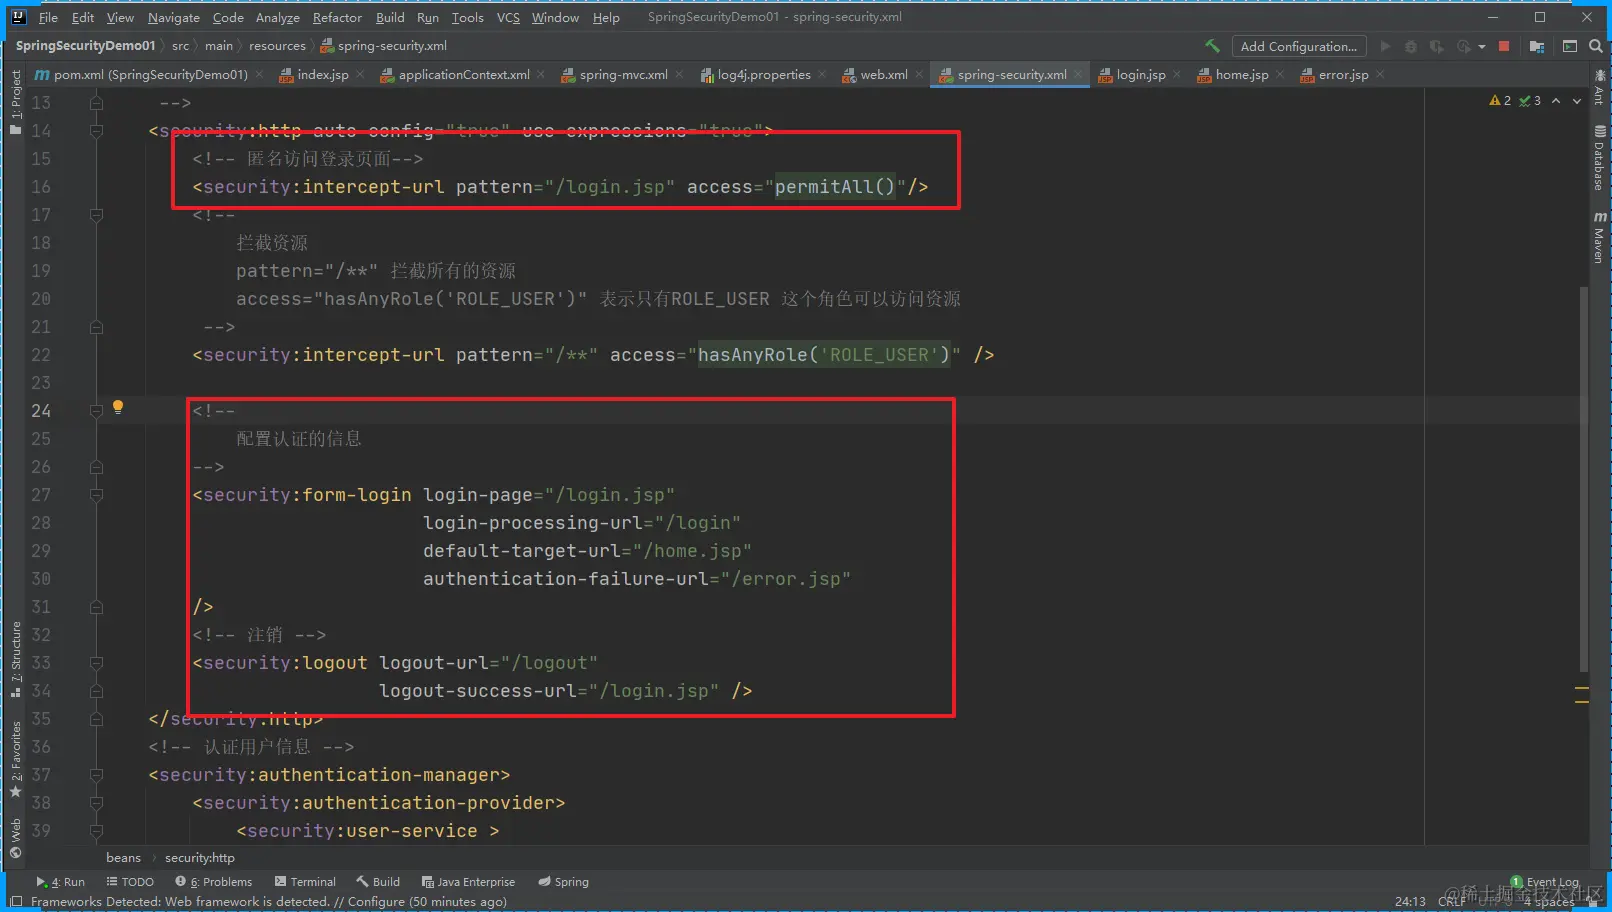Image resolution: width=1612 pixels, height=912 pixels.
Task: Click the 'beans' breadcrumb below editor
Action: [x=123, y=858]
